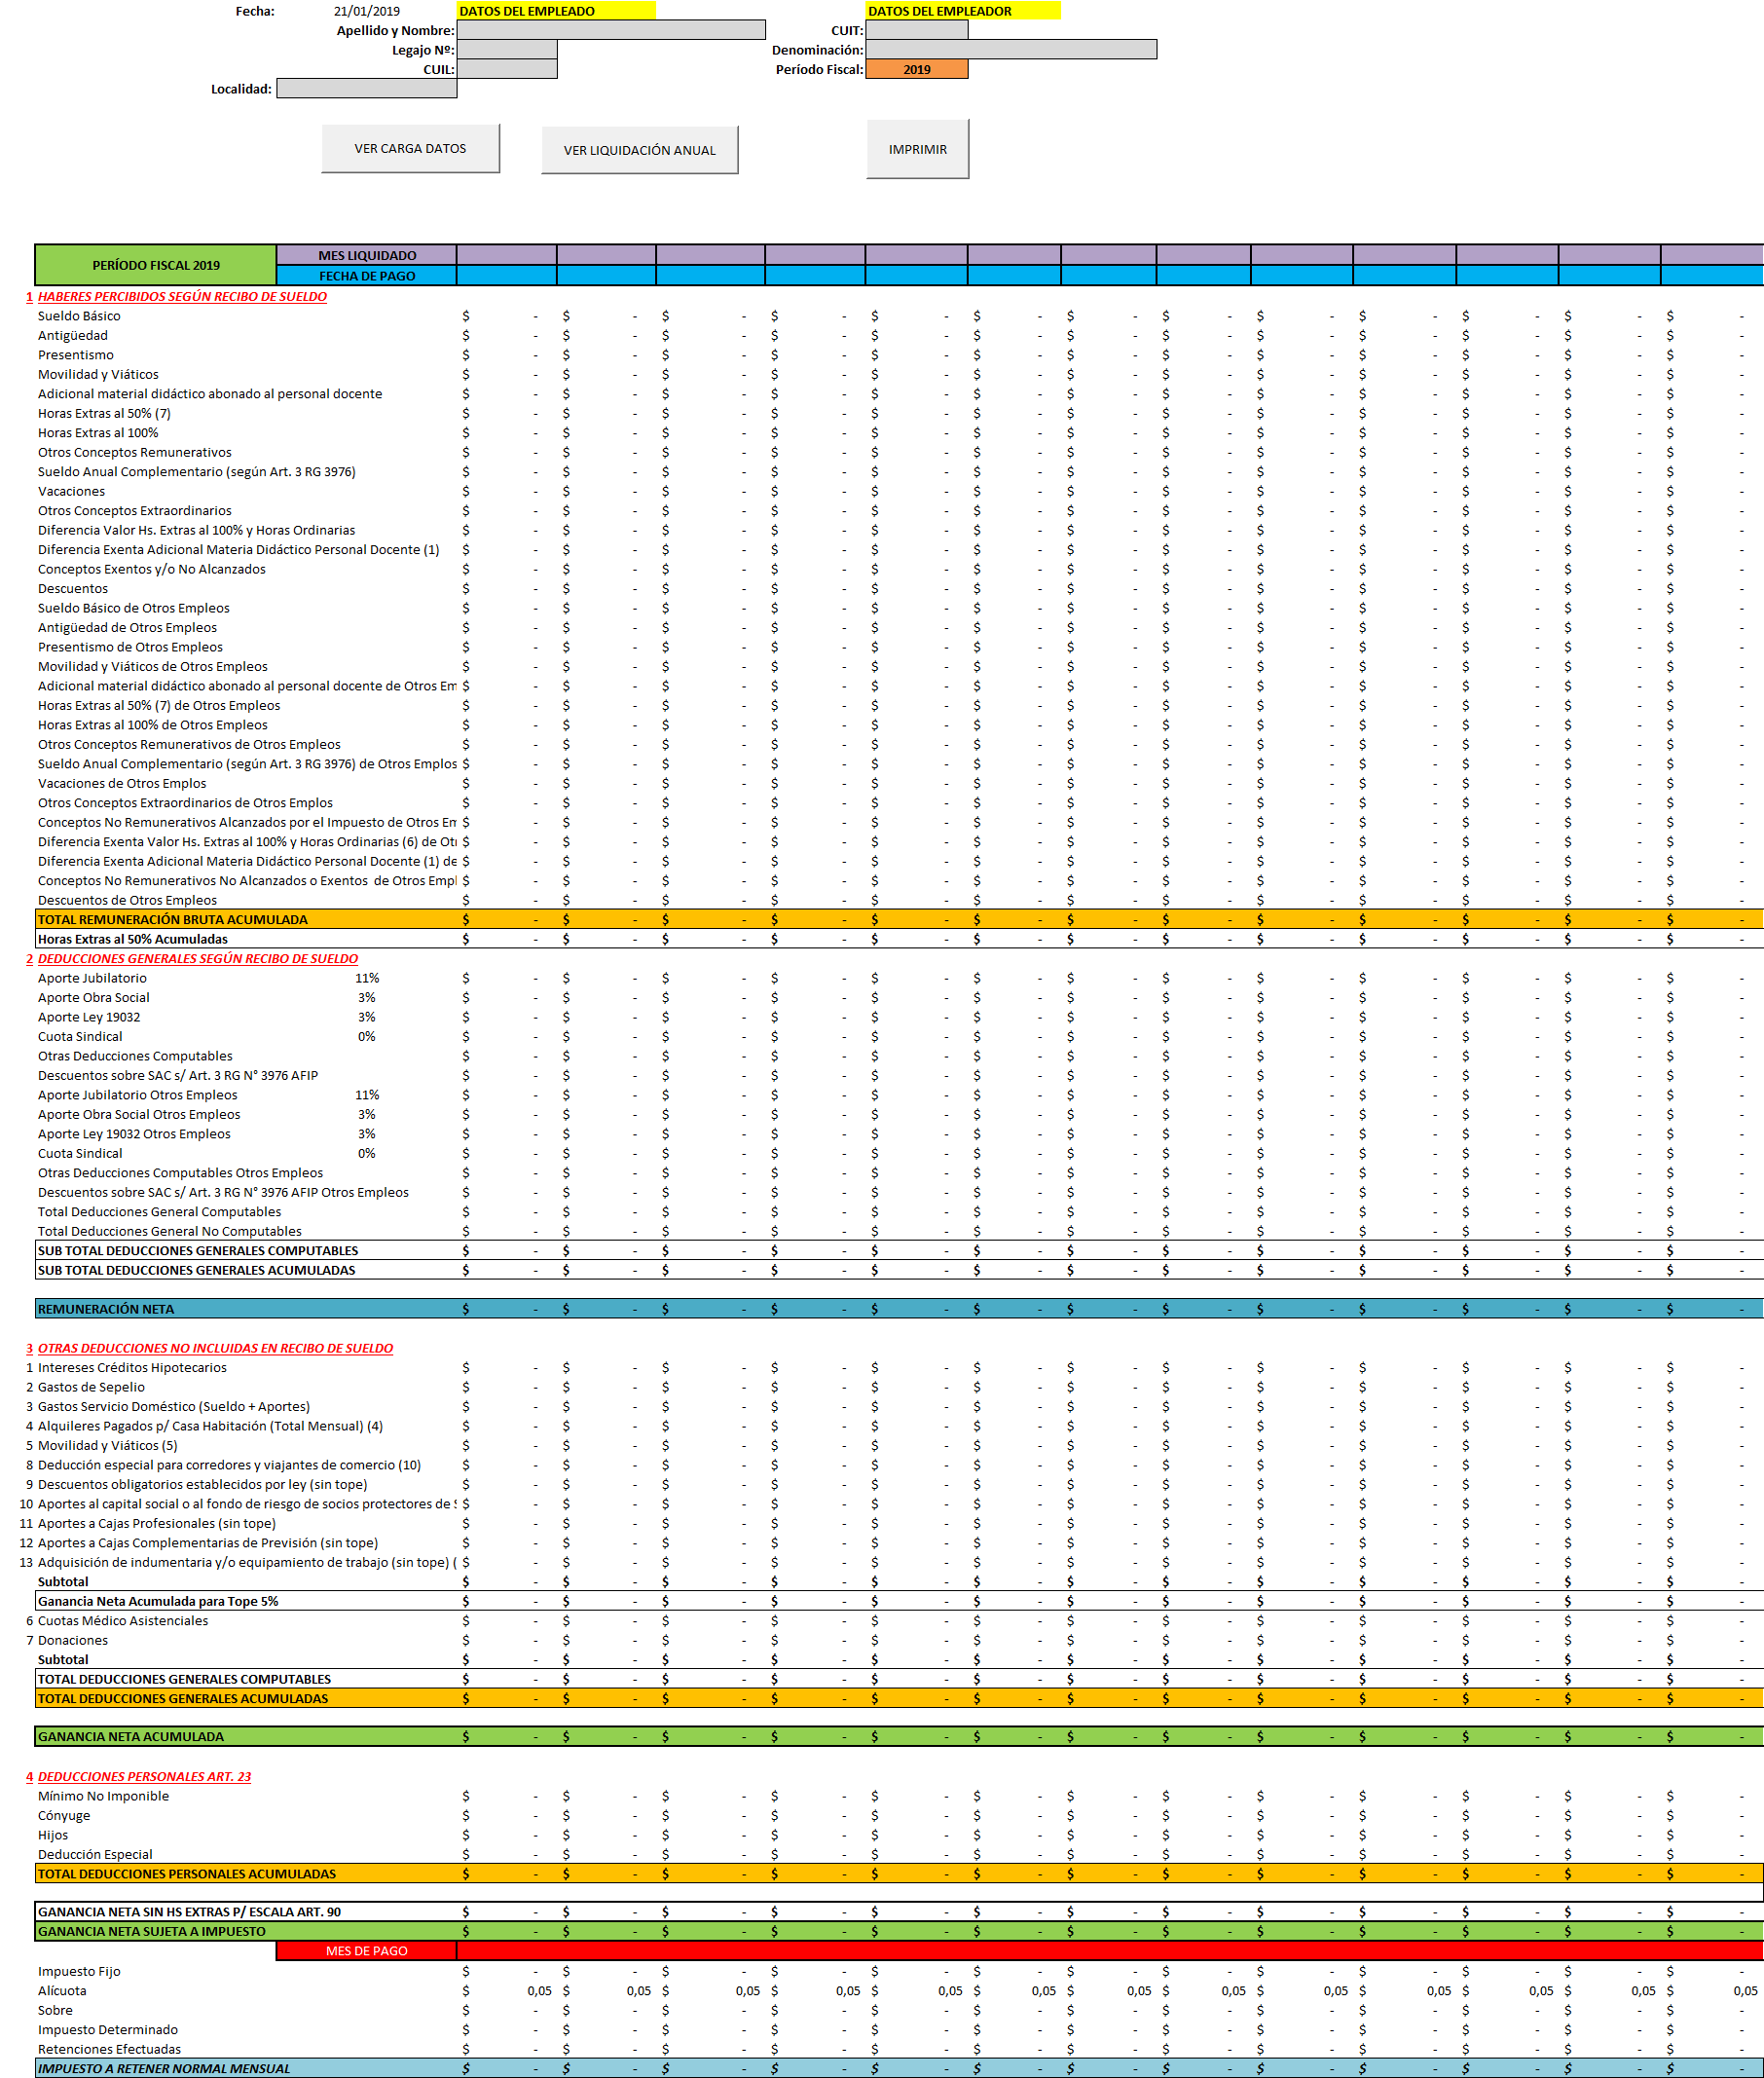Click the Impuesto Fijo label
1764x2078 pixels.
point(79,1971)
